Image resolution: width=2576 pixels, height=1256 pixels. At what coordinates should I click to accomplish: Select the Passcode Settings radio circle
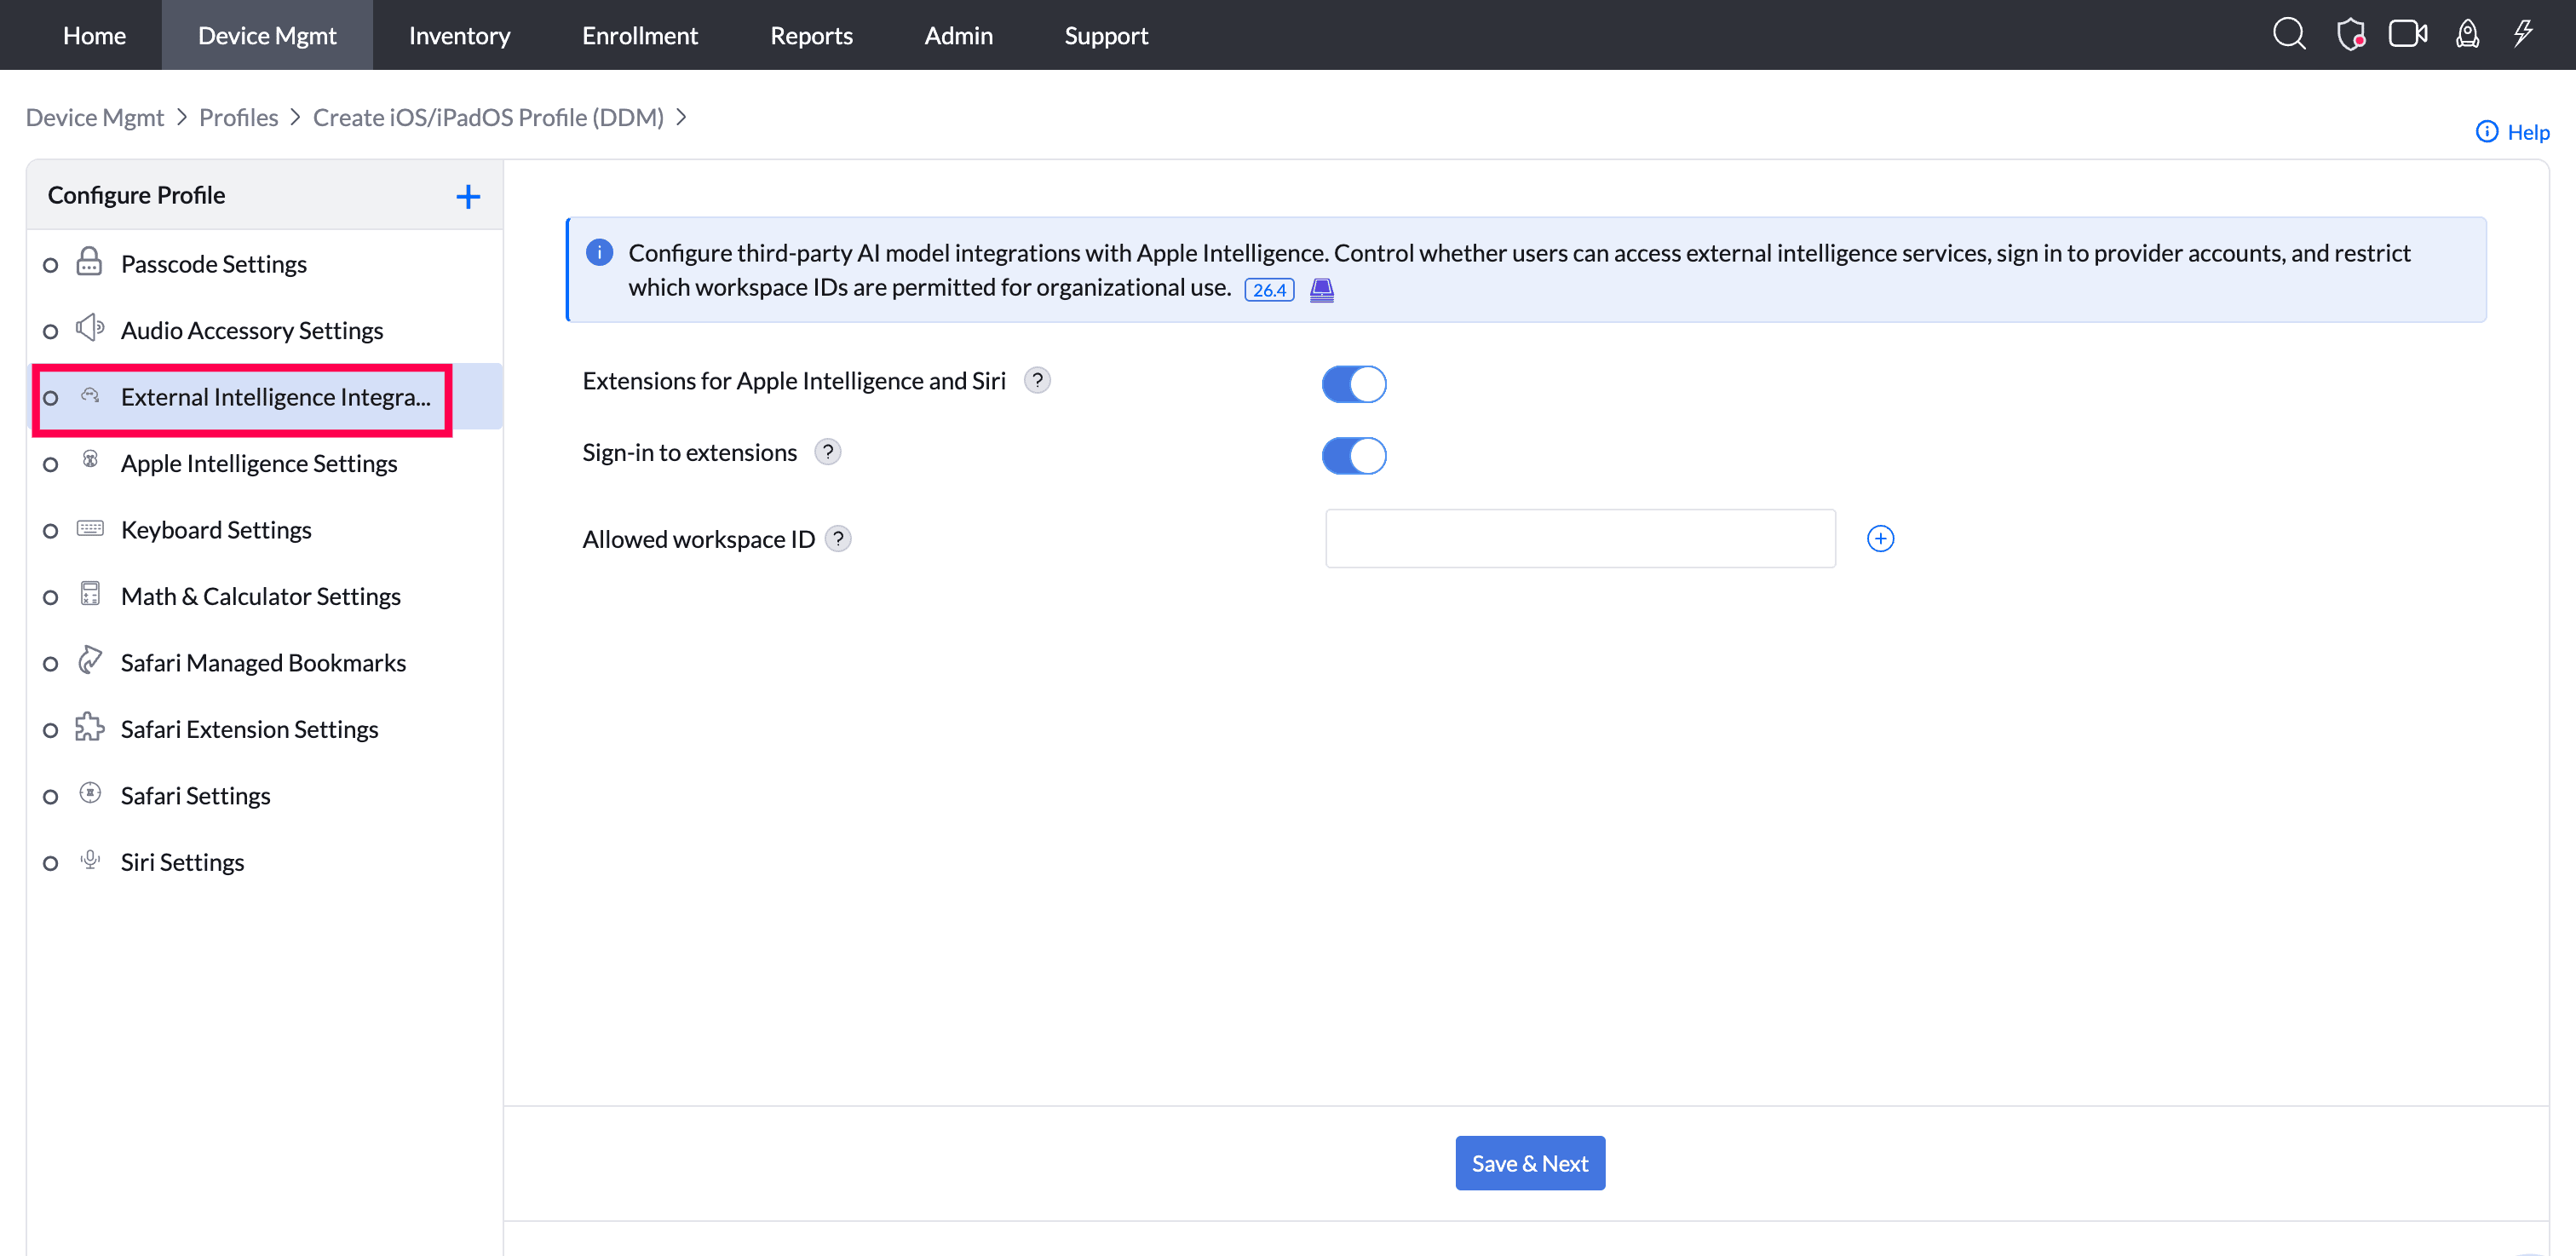point(50,265)
